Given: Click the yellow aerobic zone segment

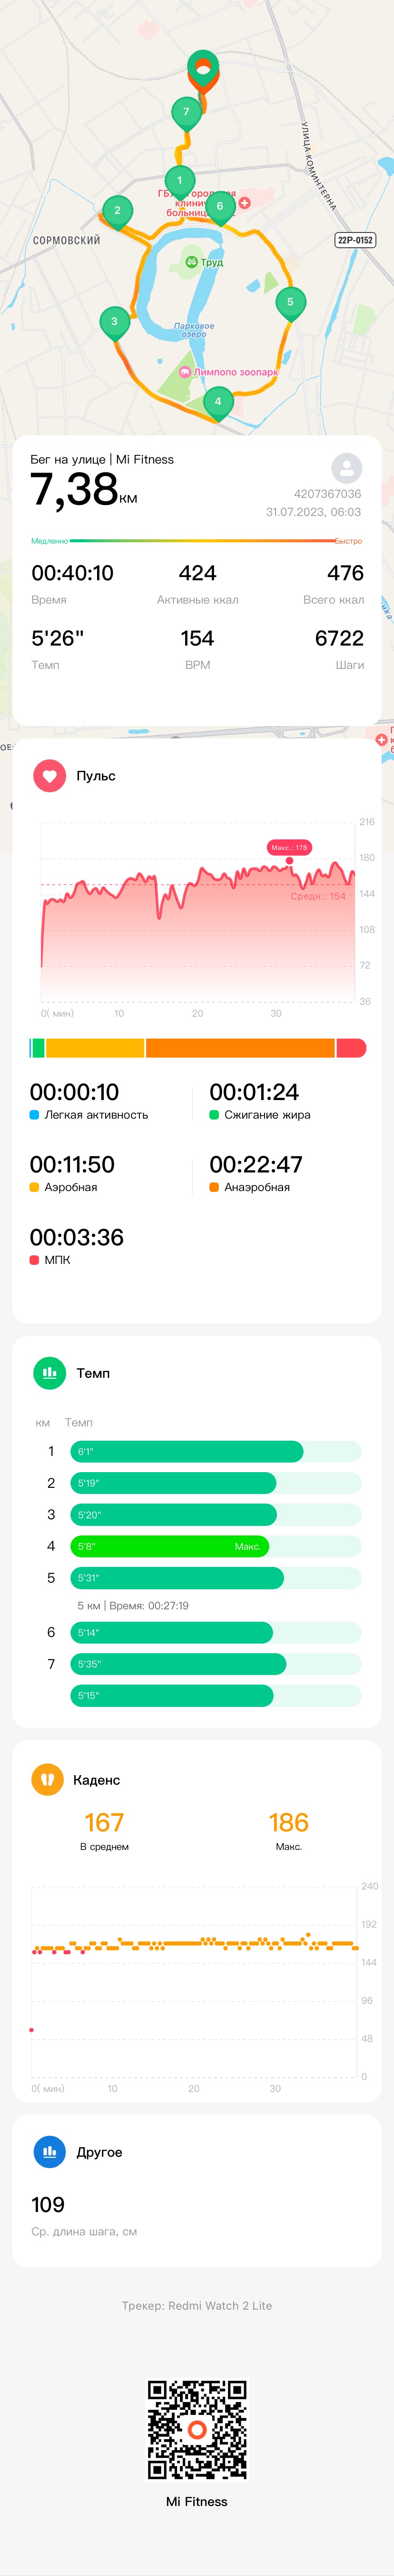Looking at the screenshot, I should 95,1048.
